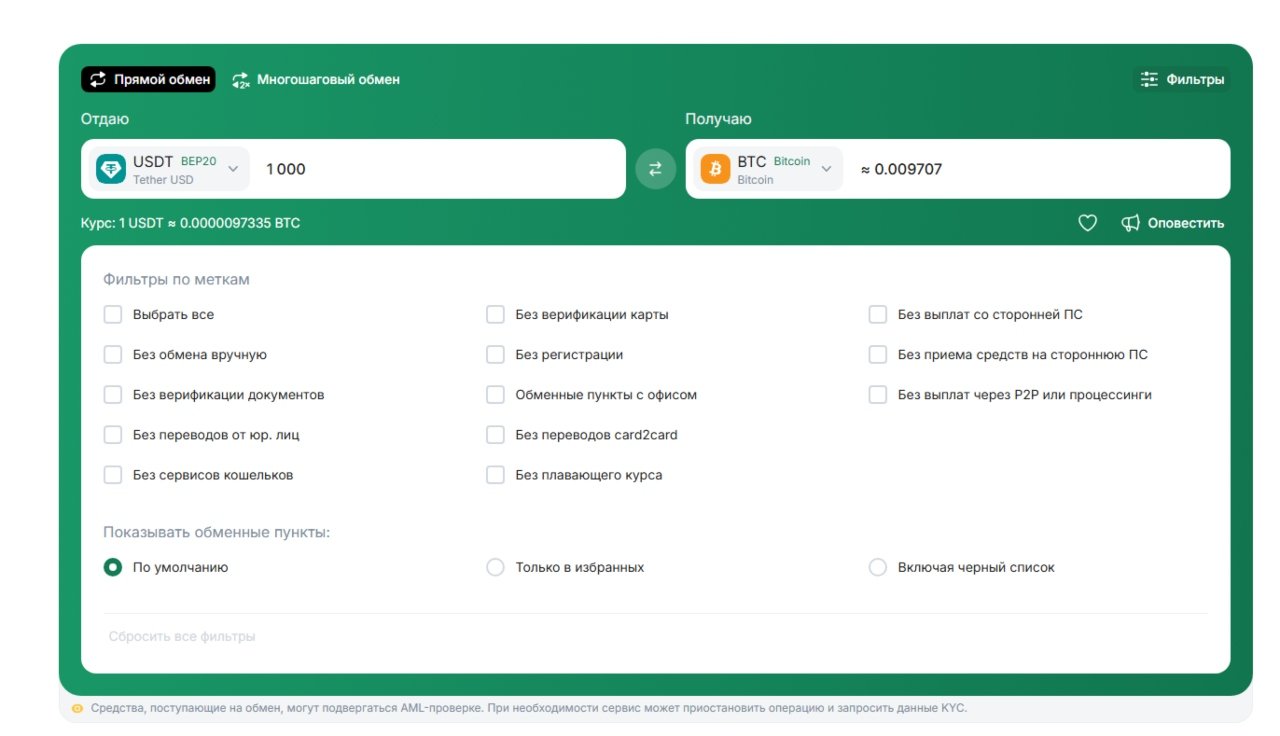Screen dimensions: 1280x736
Task: Open the Фильтры panel icon
Action: [x=1148, y=78]
